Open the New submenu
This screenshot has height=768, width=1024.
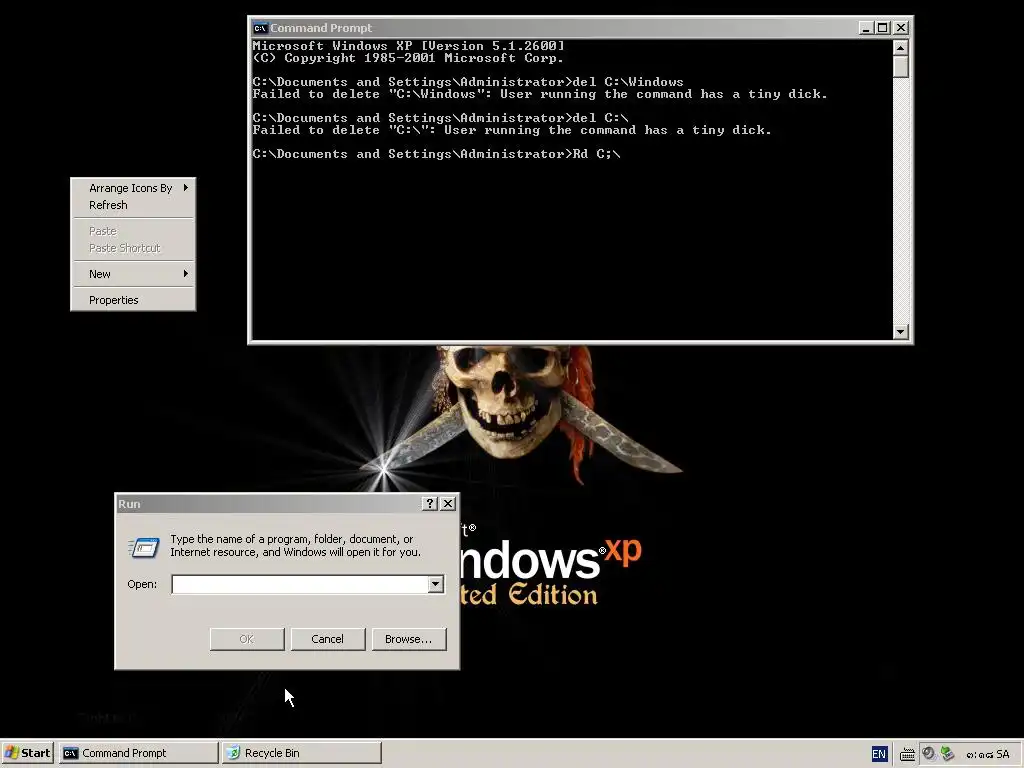(133, 274)
